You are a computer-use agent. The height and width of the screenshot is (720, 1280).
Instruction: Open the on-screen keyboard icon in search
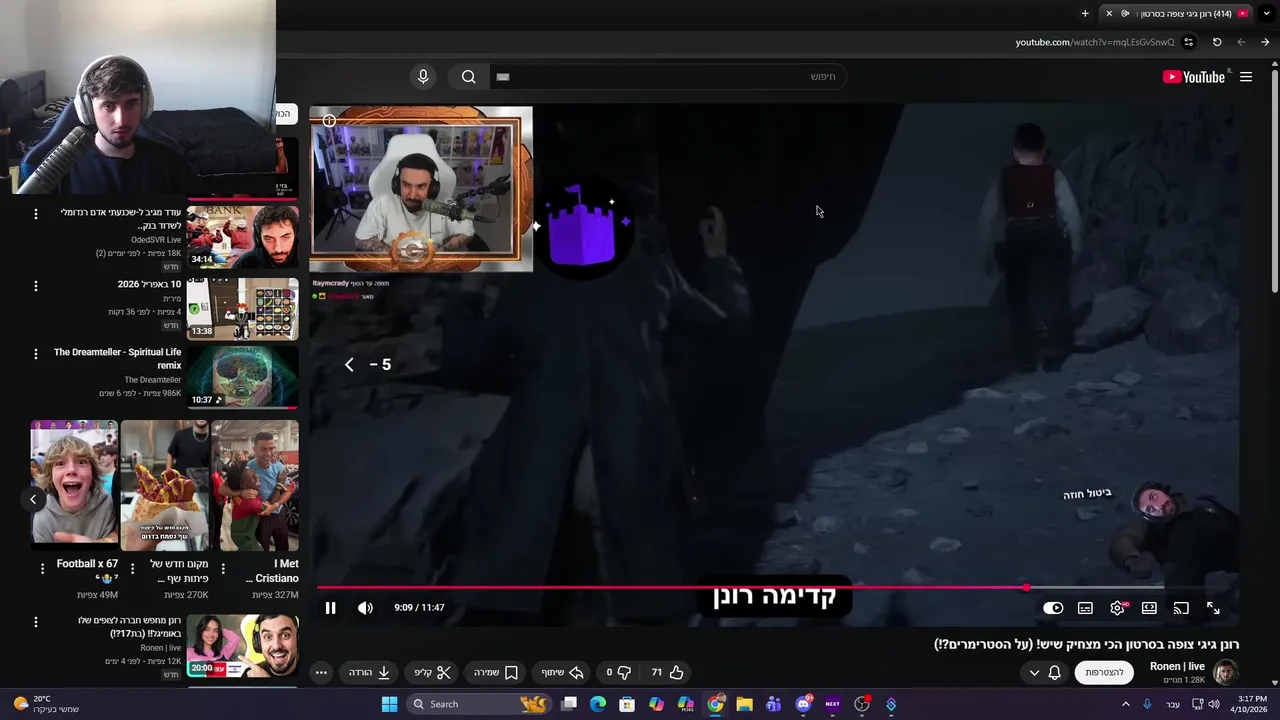click(503, 77)
